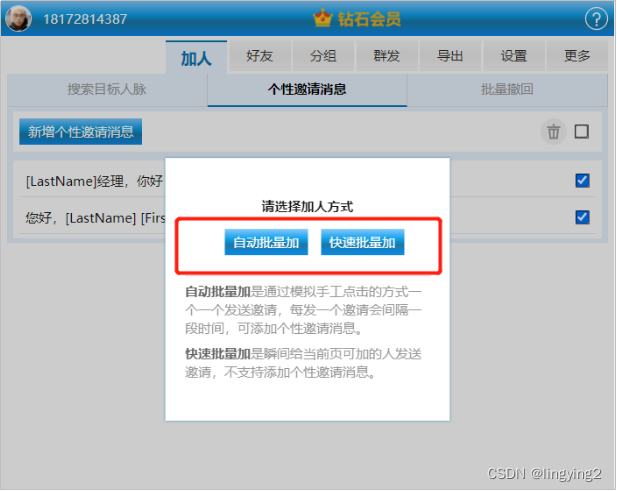
Task: Click the phone number 18172814387
Action: coord(85,19)
